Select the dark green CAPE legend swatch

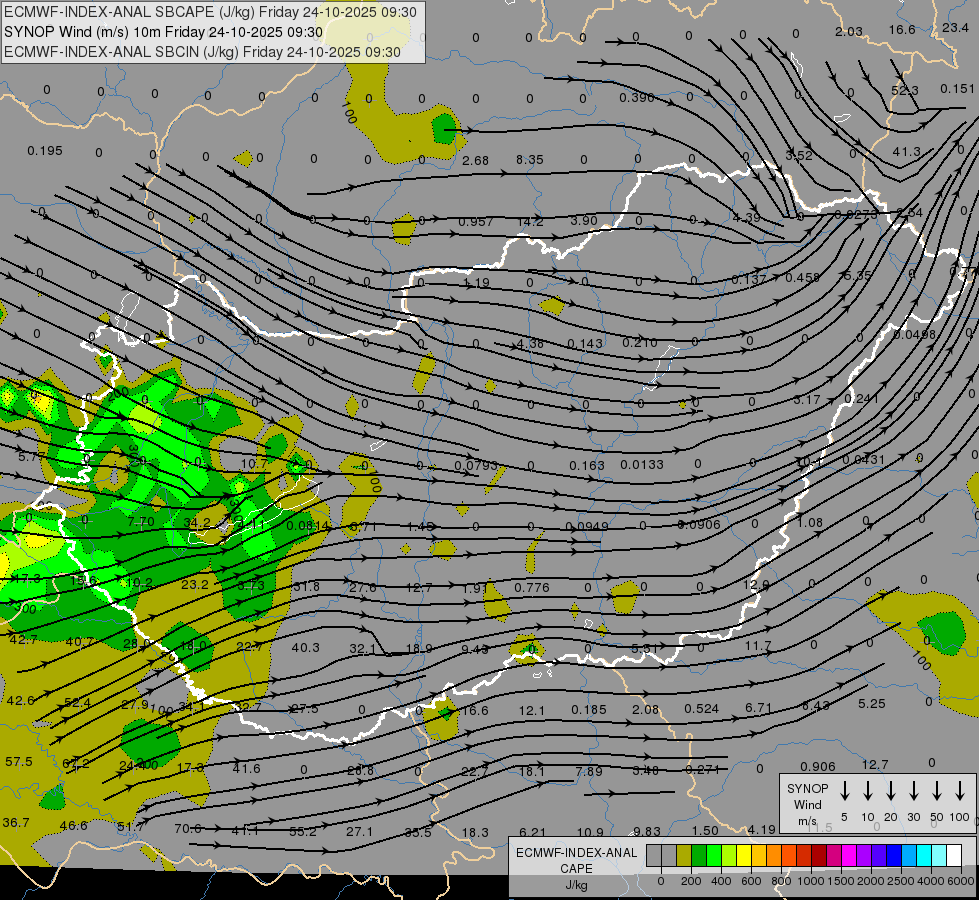click(x=699, y=856)
